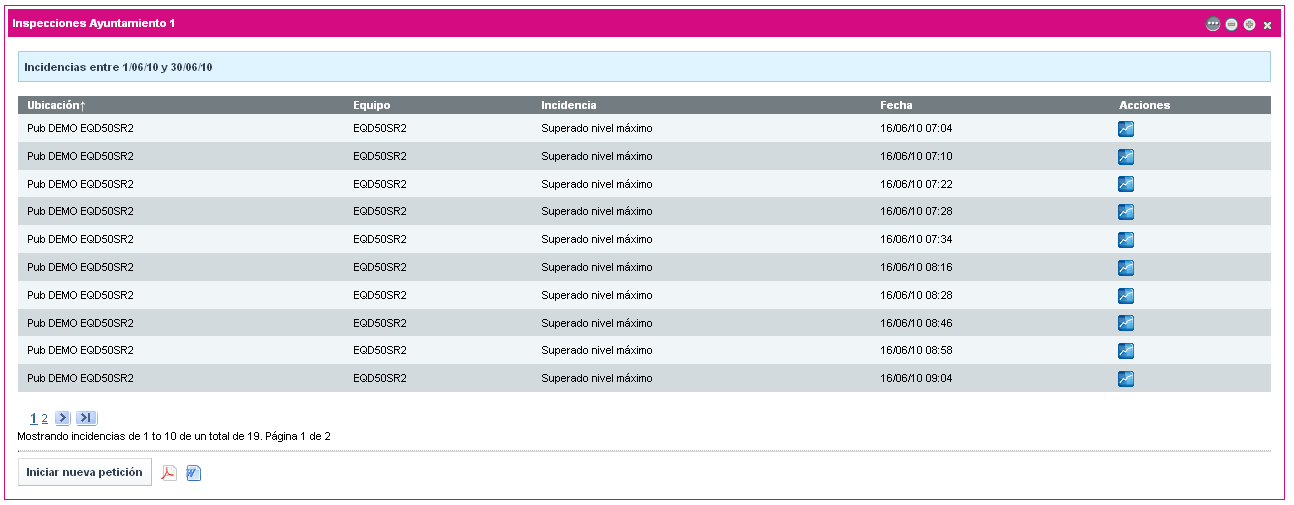View graph for 16/06/10 07:22 incident
The width and height of the screenshot is (1294, 505).
tap(1126, 184)
